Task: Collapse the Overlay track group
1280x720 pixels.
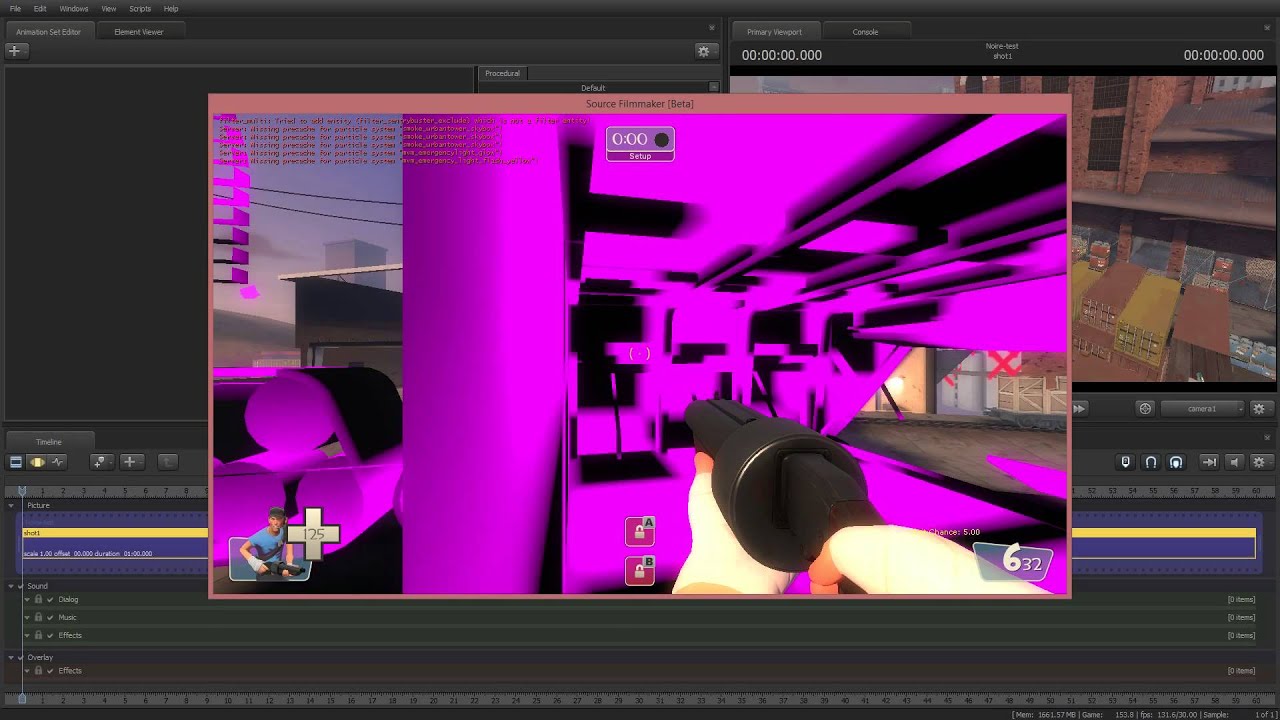Action: tap(12, 658)
